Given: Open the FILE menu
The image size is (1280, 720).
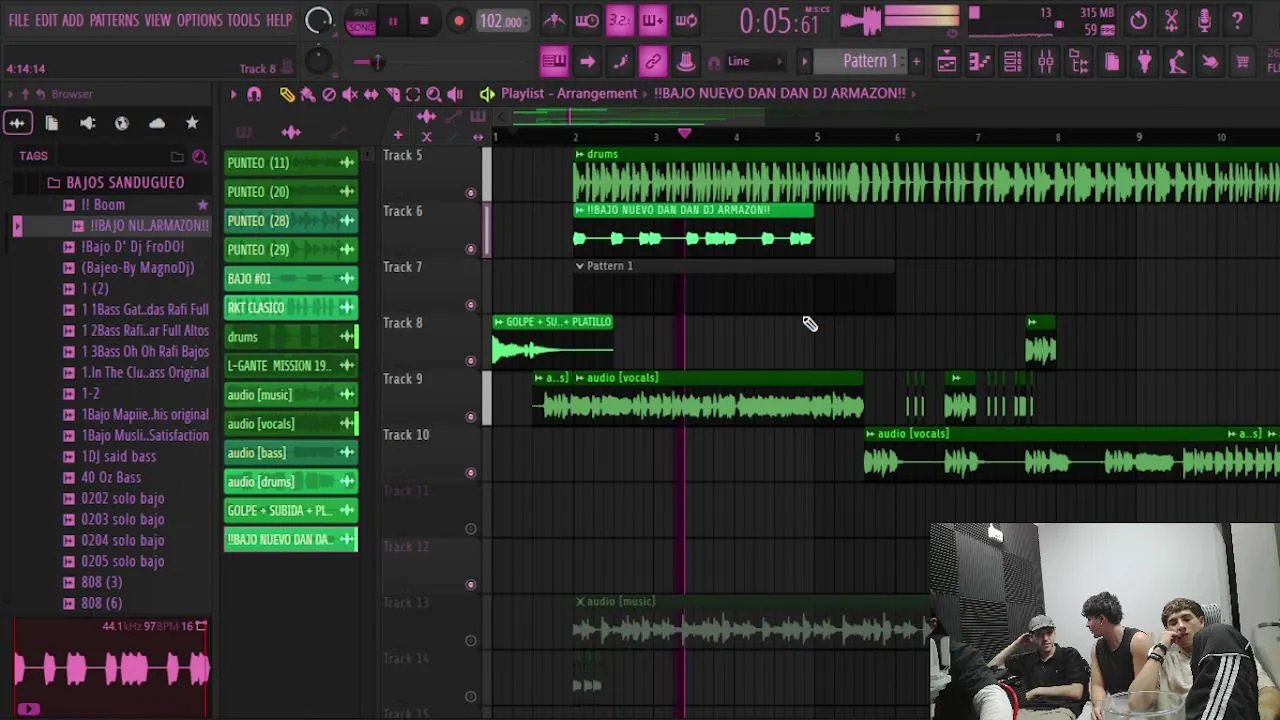Looking at the screenshot, I should click(18, 20).
